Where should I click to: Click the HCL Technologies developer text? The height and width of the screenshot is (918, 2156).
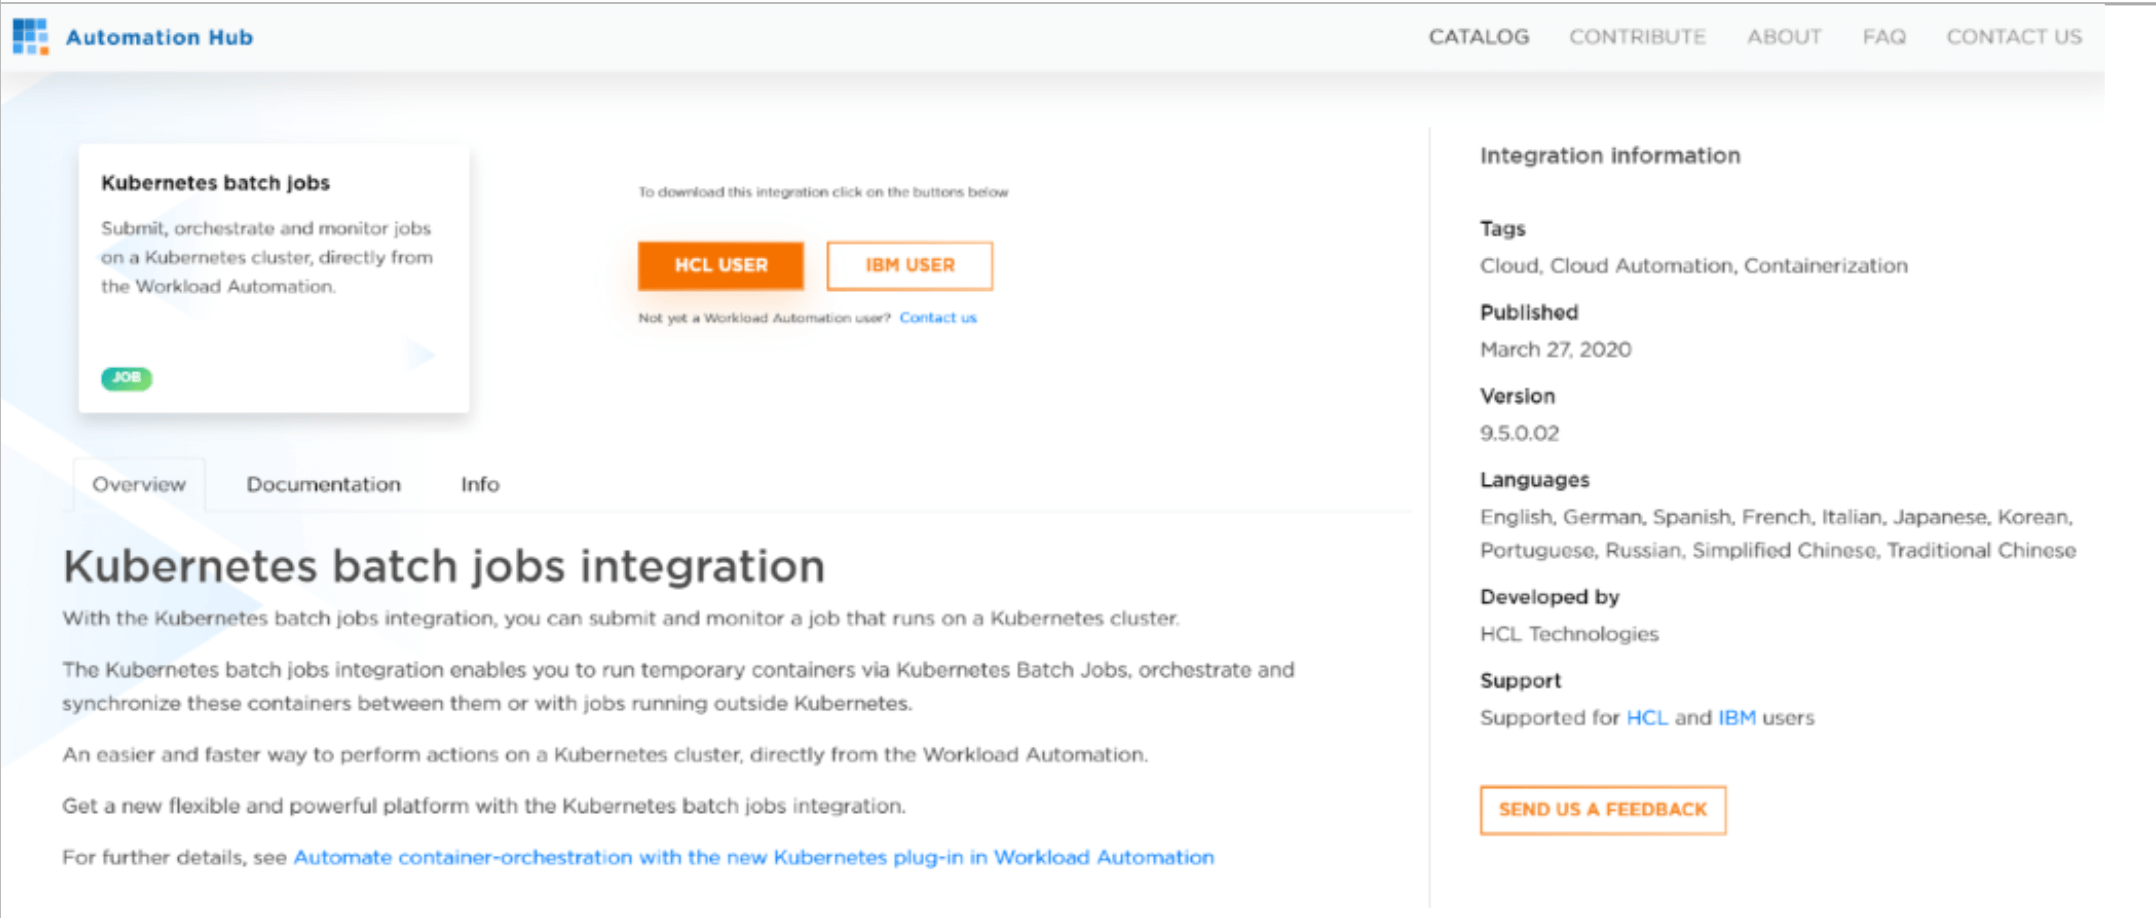1569,634
